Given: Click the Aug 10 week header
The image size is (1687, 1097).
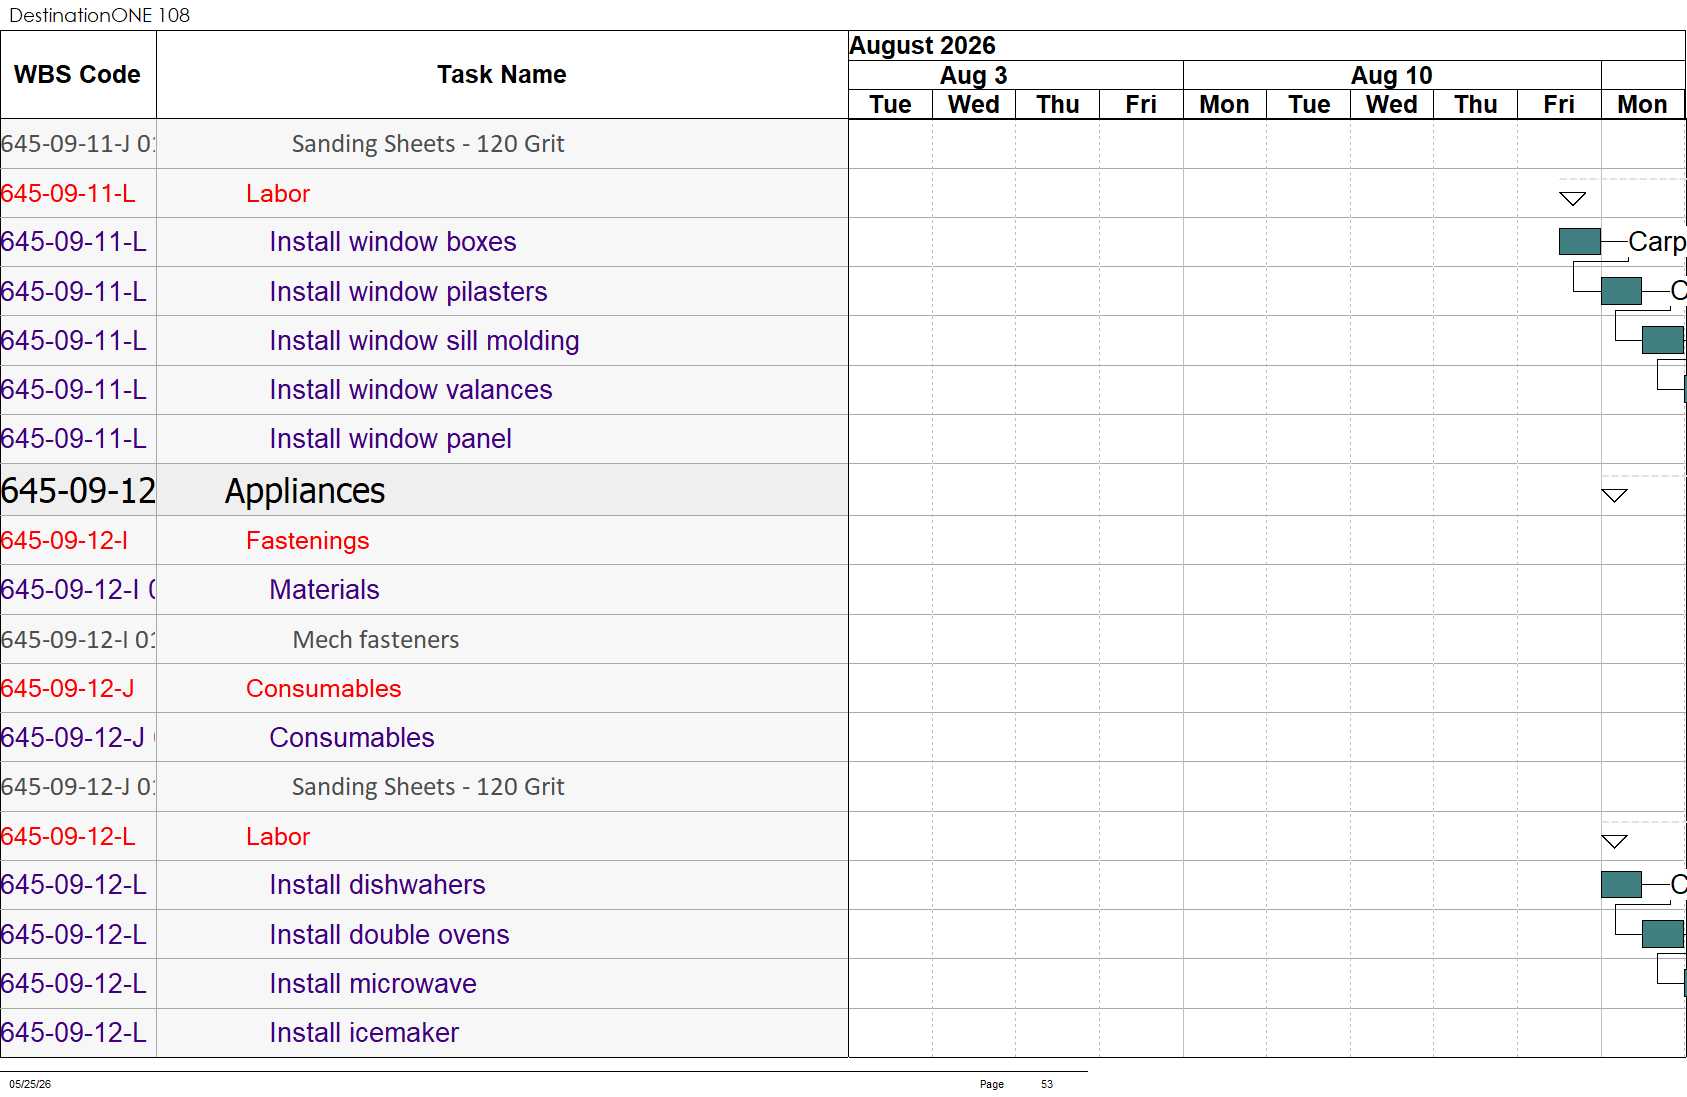Looking at the screenshot, I should pyautogui.click(x=1391, y=76).
